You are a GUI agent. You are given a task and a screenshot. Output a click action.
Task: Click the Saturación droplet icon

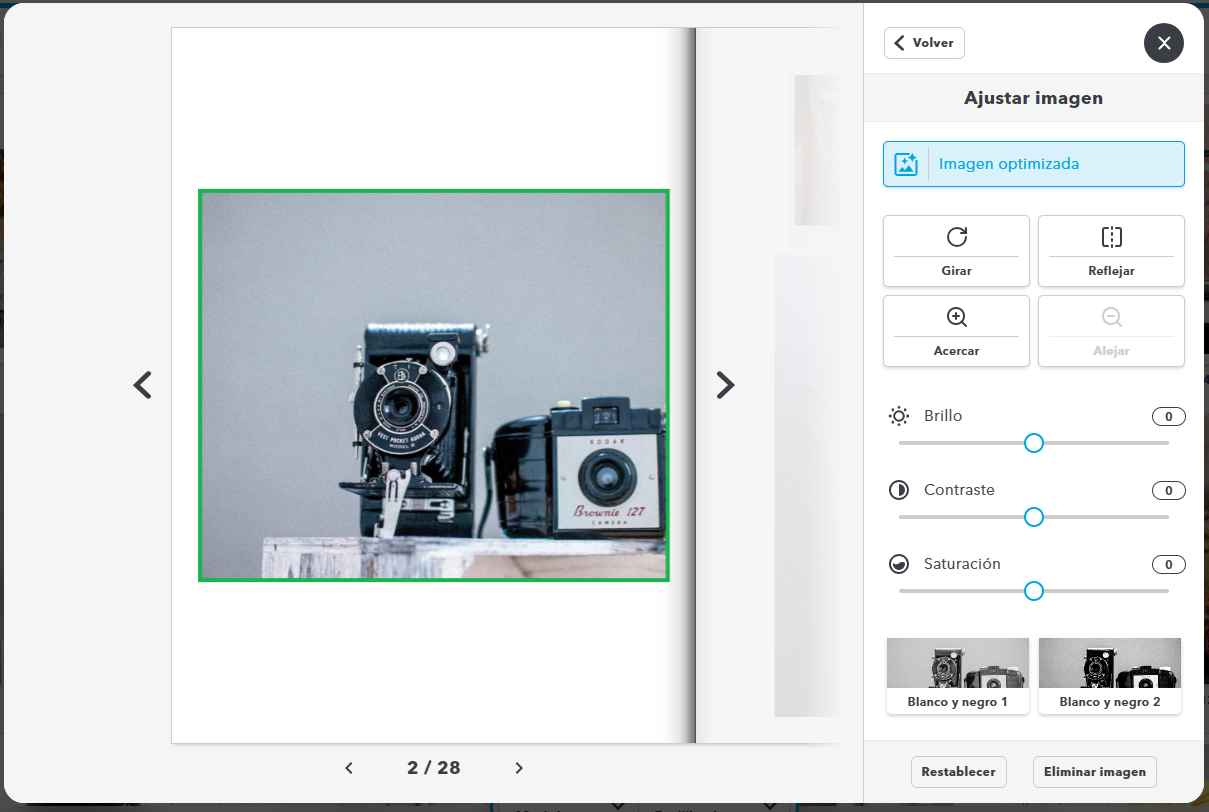point(898,563)
